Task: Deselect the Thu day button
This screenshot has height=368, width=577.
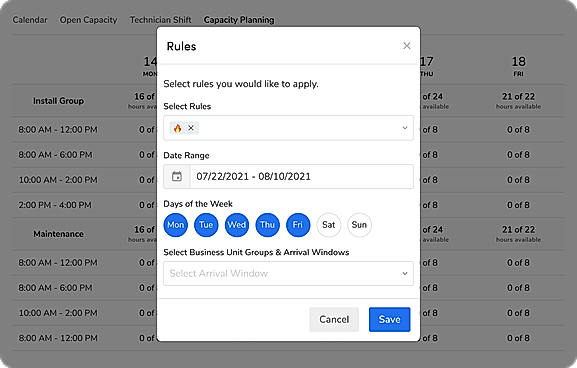Action: (268, 225)
